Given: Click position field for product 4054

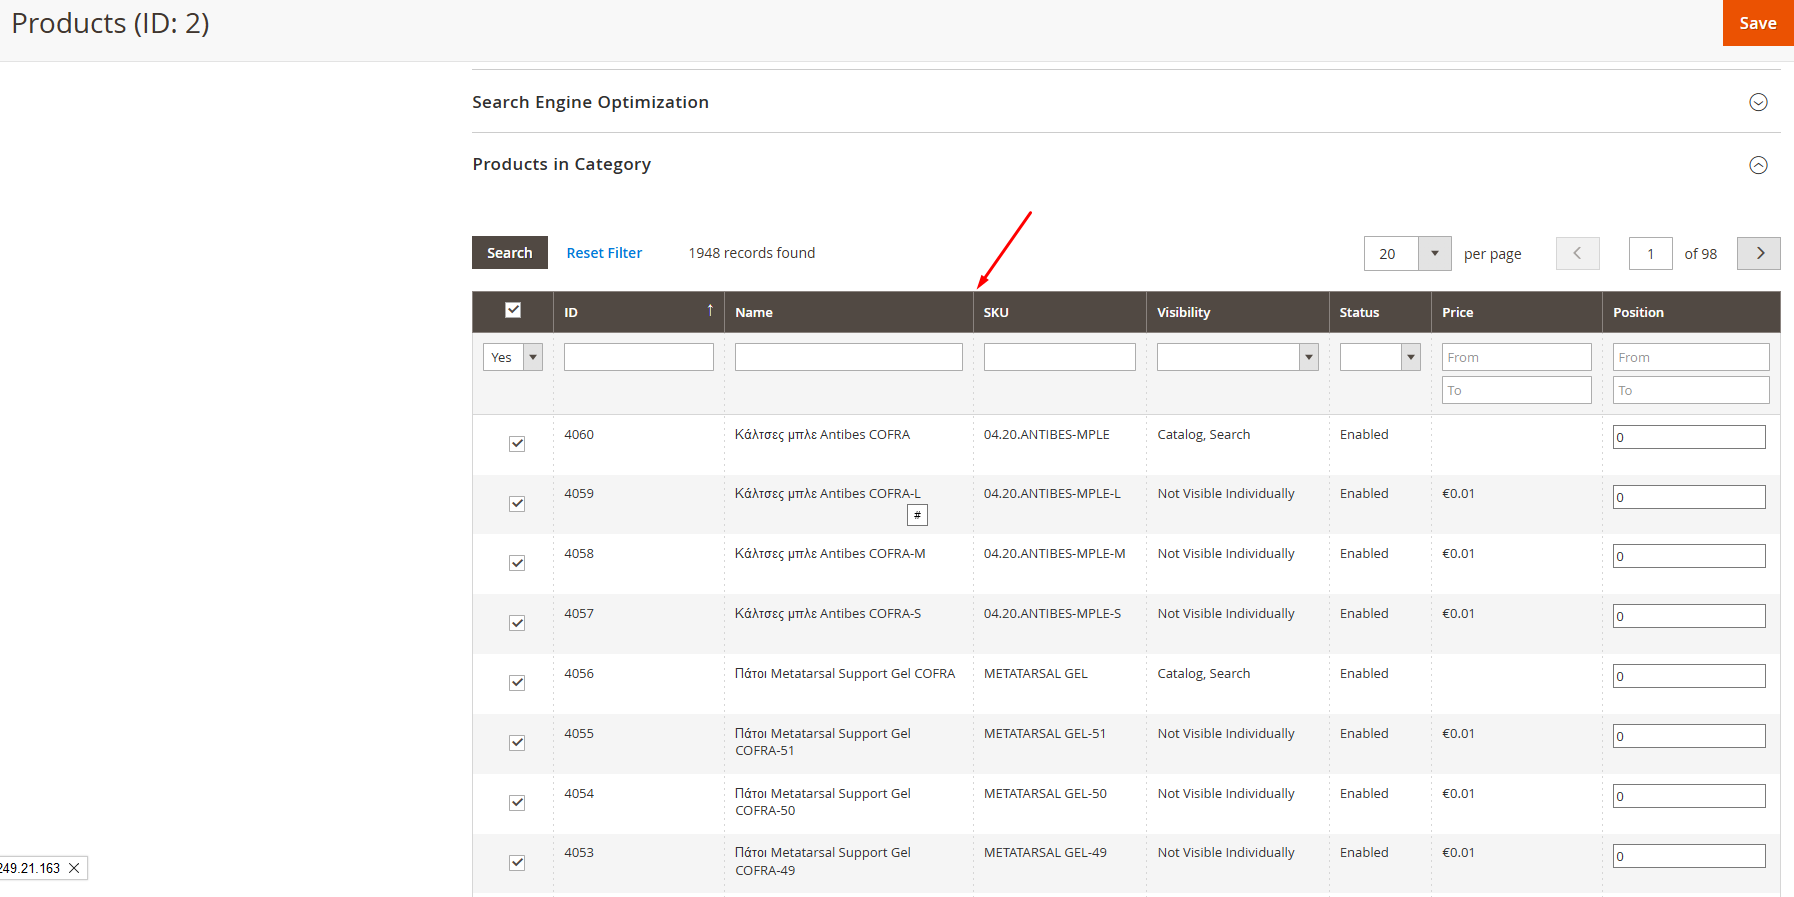Looking at the screenshot, I should tap(1689, 796).
